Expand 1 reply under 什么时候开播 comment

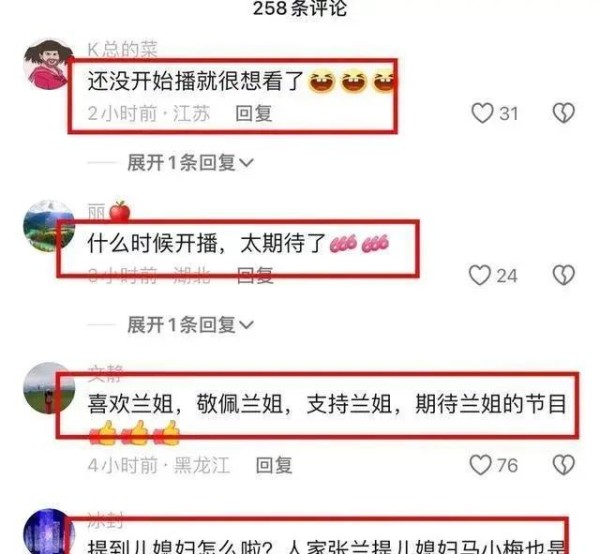(190, 325)
